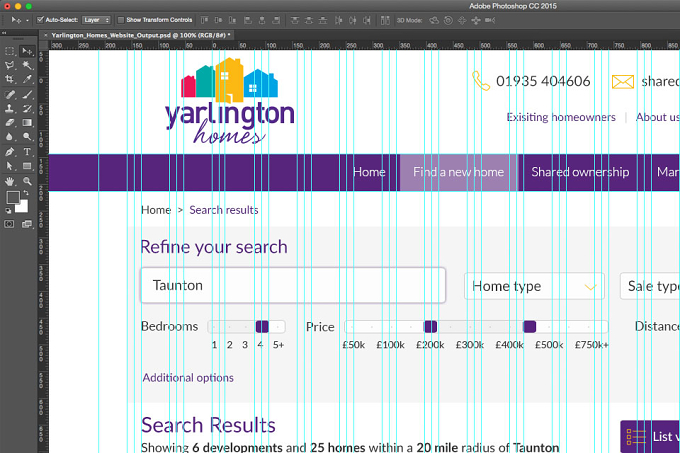Open the Home type dropdown
The width and height of the screenshot is (680, 453).
pos(534,286)
